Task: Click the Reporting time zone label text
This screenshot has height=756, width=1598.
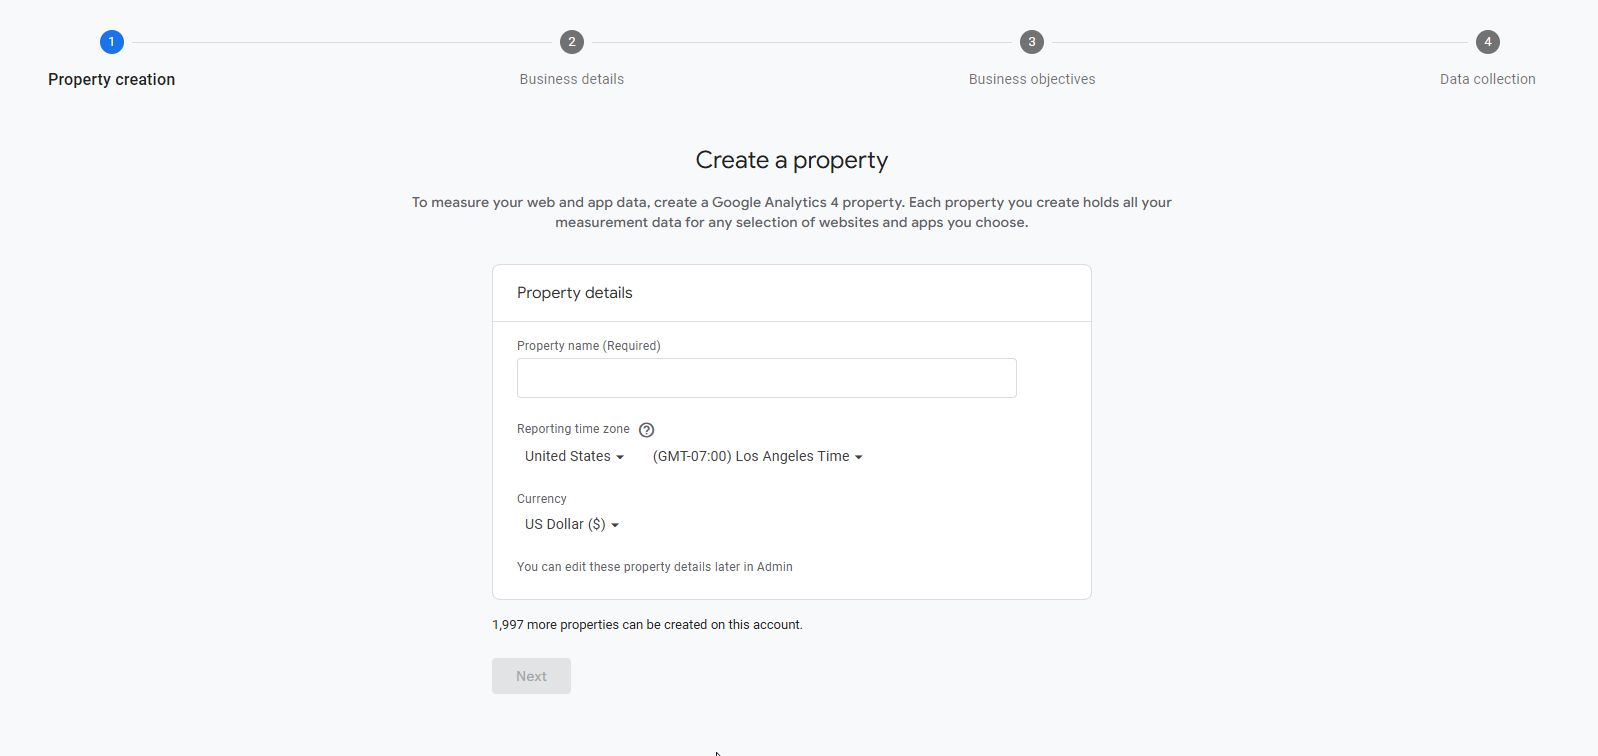Action: [x=573, y=429]
